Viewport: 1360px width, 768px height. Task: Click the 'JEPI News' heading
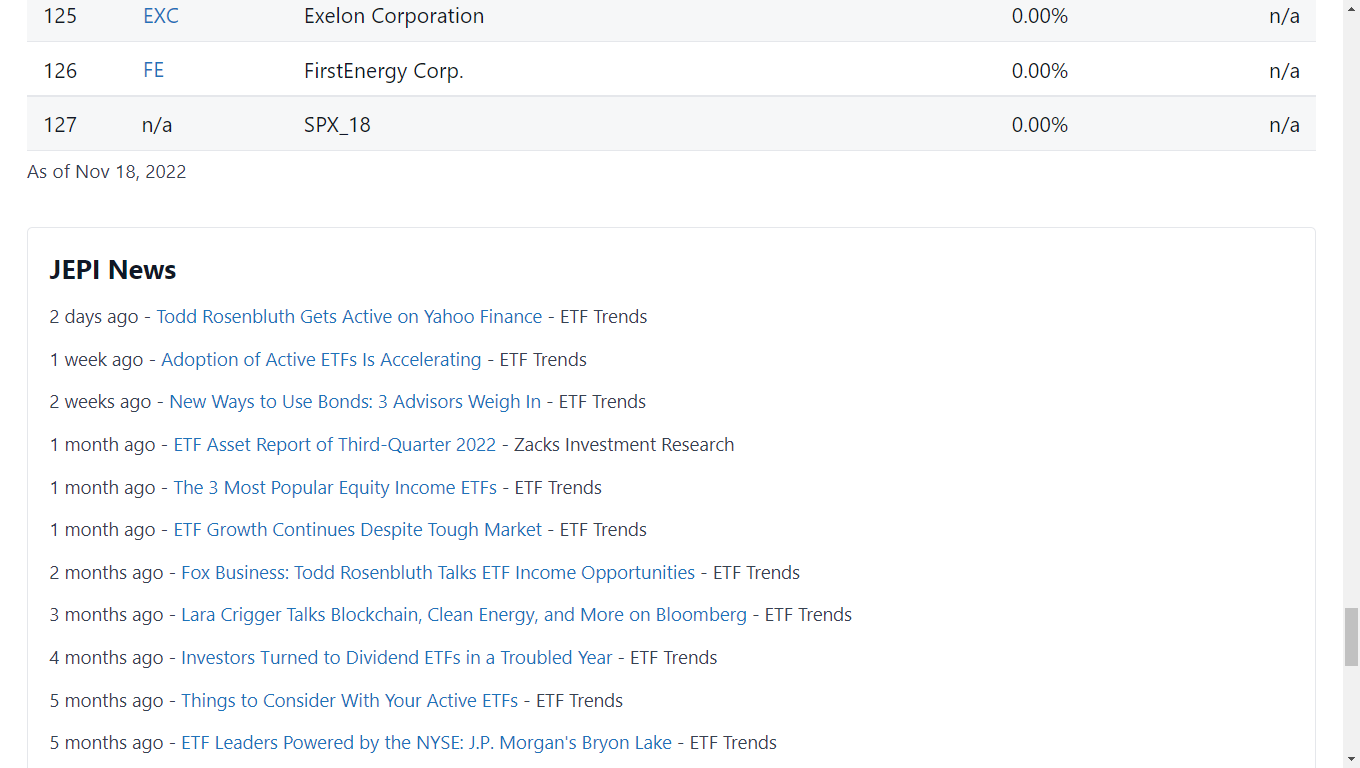point(113,270)
